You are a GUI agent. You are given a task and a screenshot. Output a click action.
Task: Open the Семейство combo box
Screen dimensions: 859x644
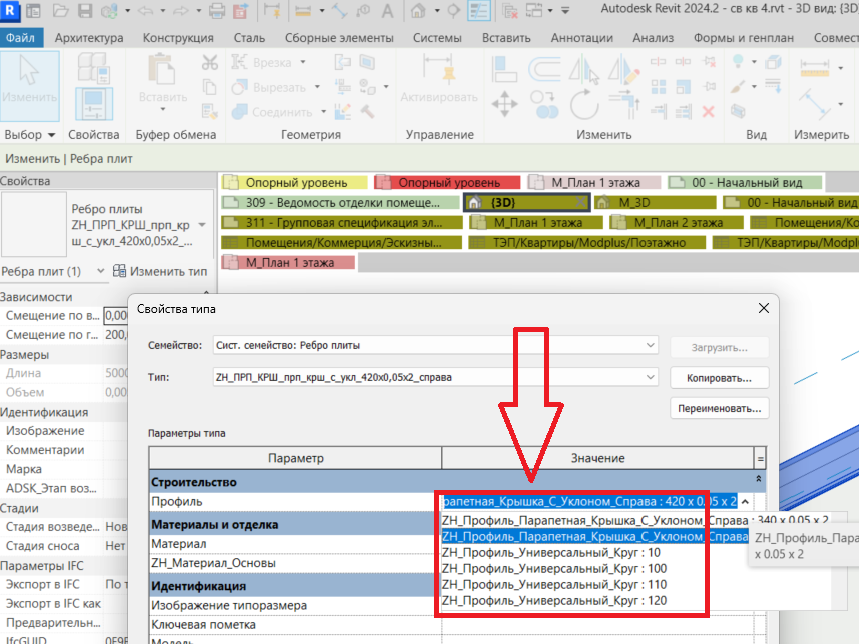point(436,346)
